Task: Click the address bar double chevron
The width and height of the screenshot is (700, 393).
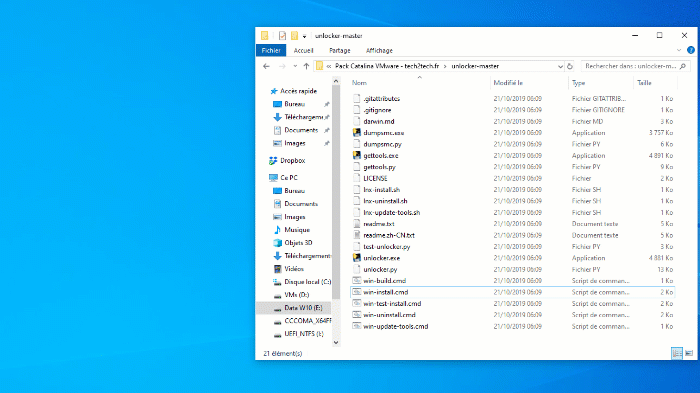Action: pos(329,66)
